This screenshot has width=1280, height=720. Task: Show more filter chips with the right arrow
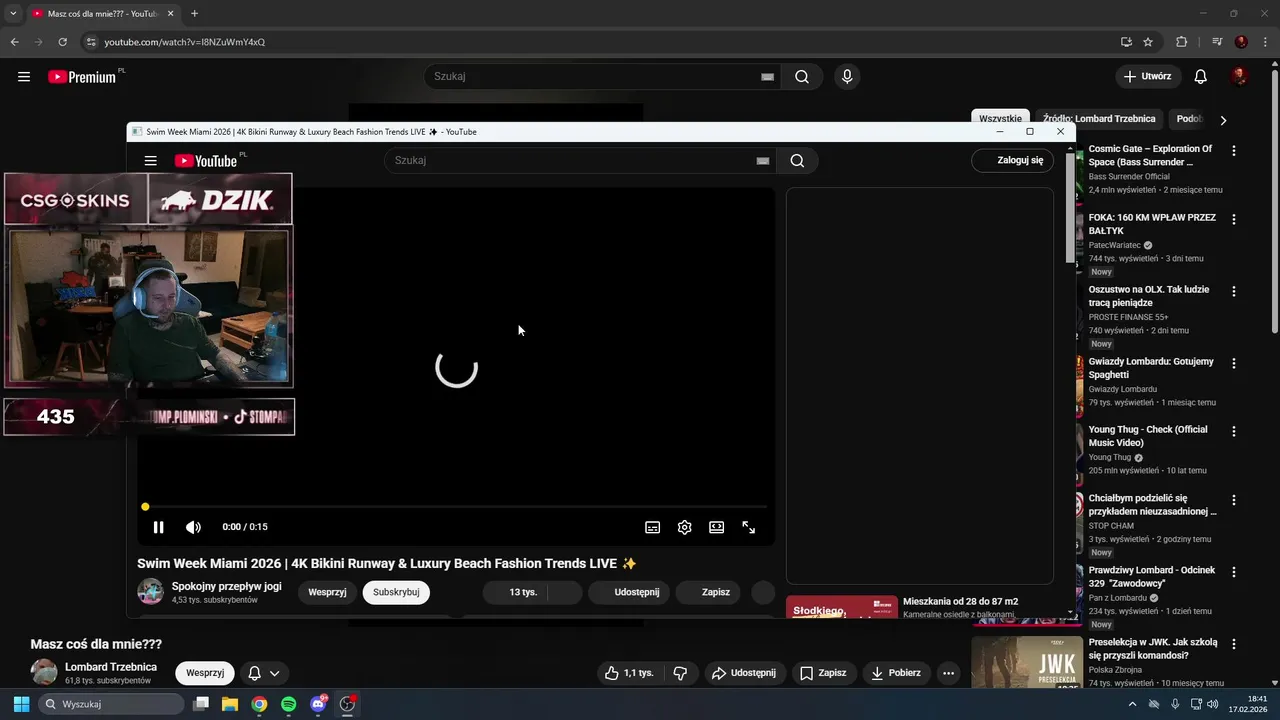point(1222,120)
